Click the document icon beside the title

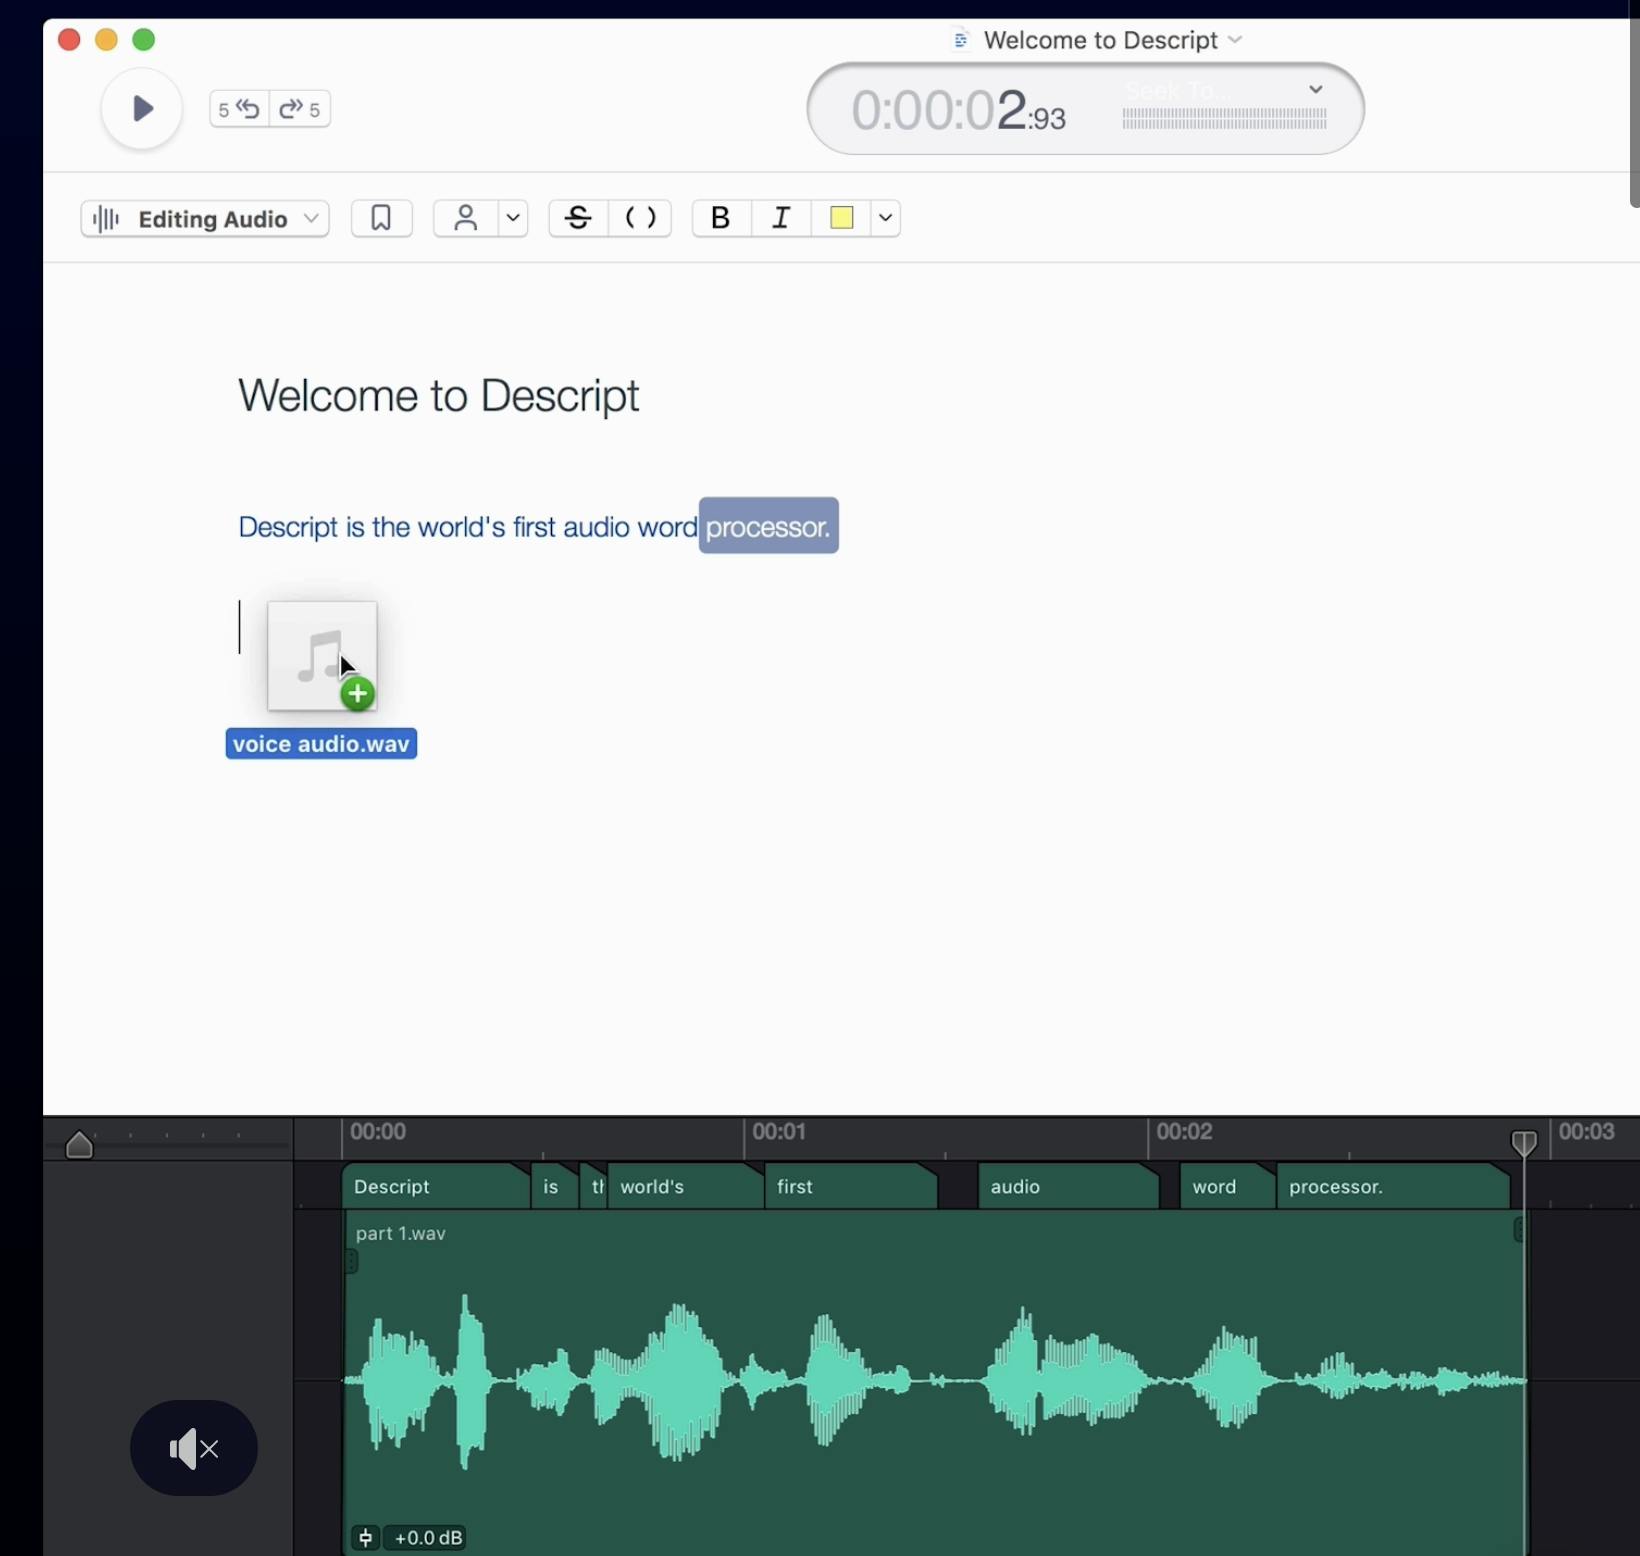961,40
